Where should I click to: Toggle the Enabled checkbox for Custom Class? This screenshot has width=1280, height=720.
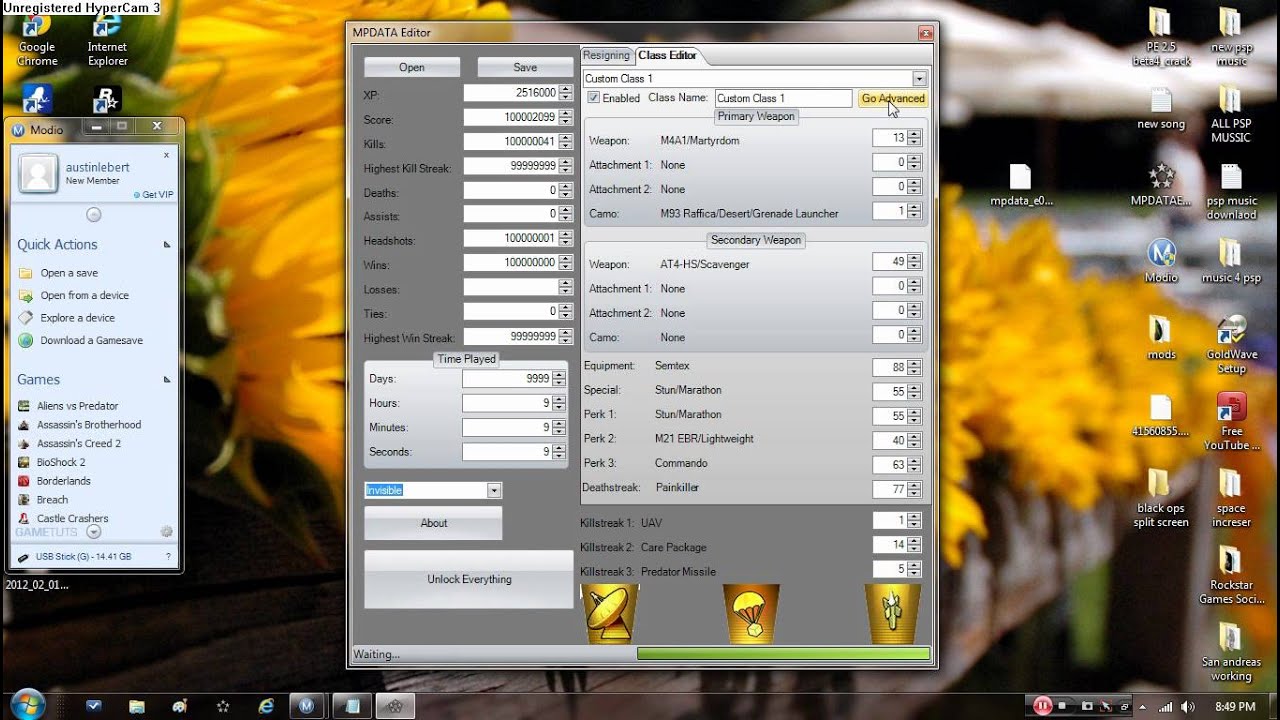click(x=594, y=98)
